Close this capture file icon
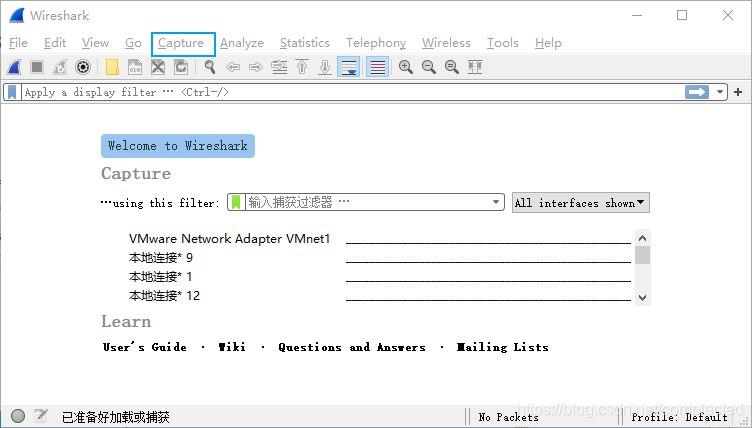The image size is (752, 428). click(x=158, y=67)
